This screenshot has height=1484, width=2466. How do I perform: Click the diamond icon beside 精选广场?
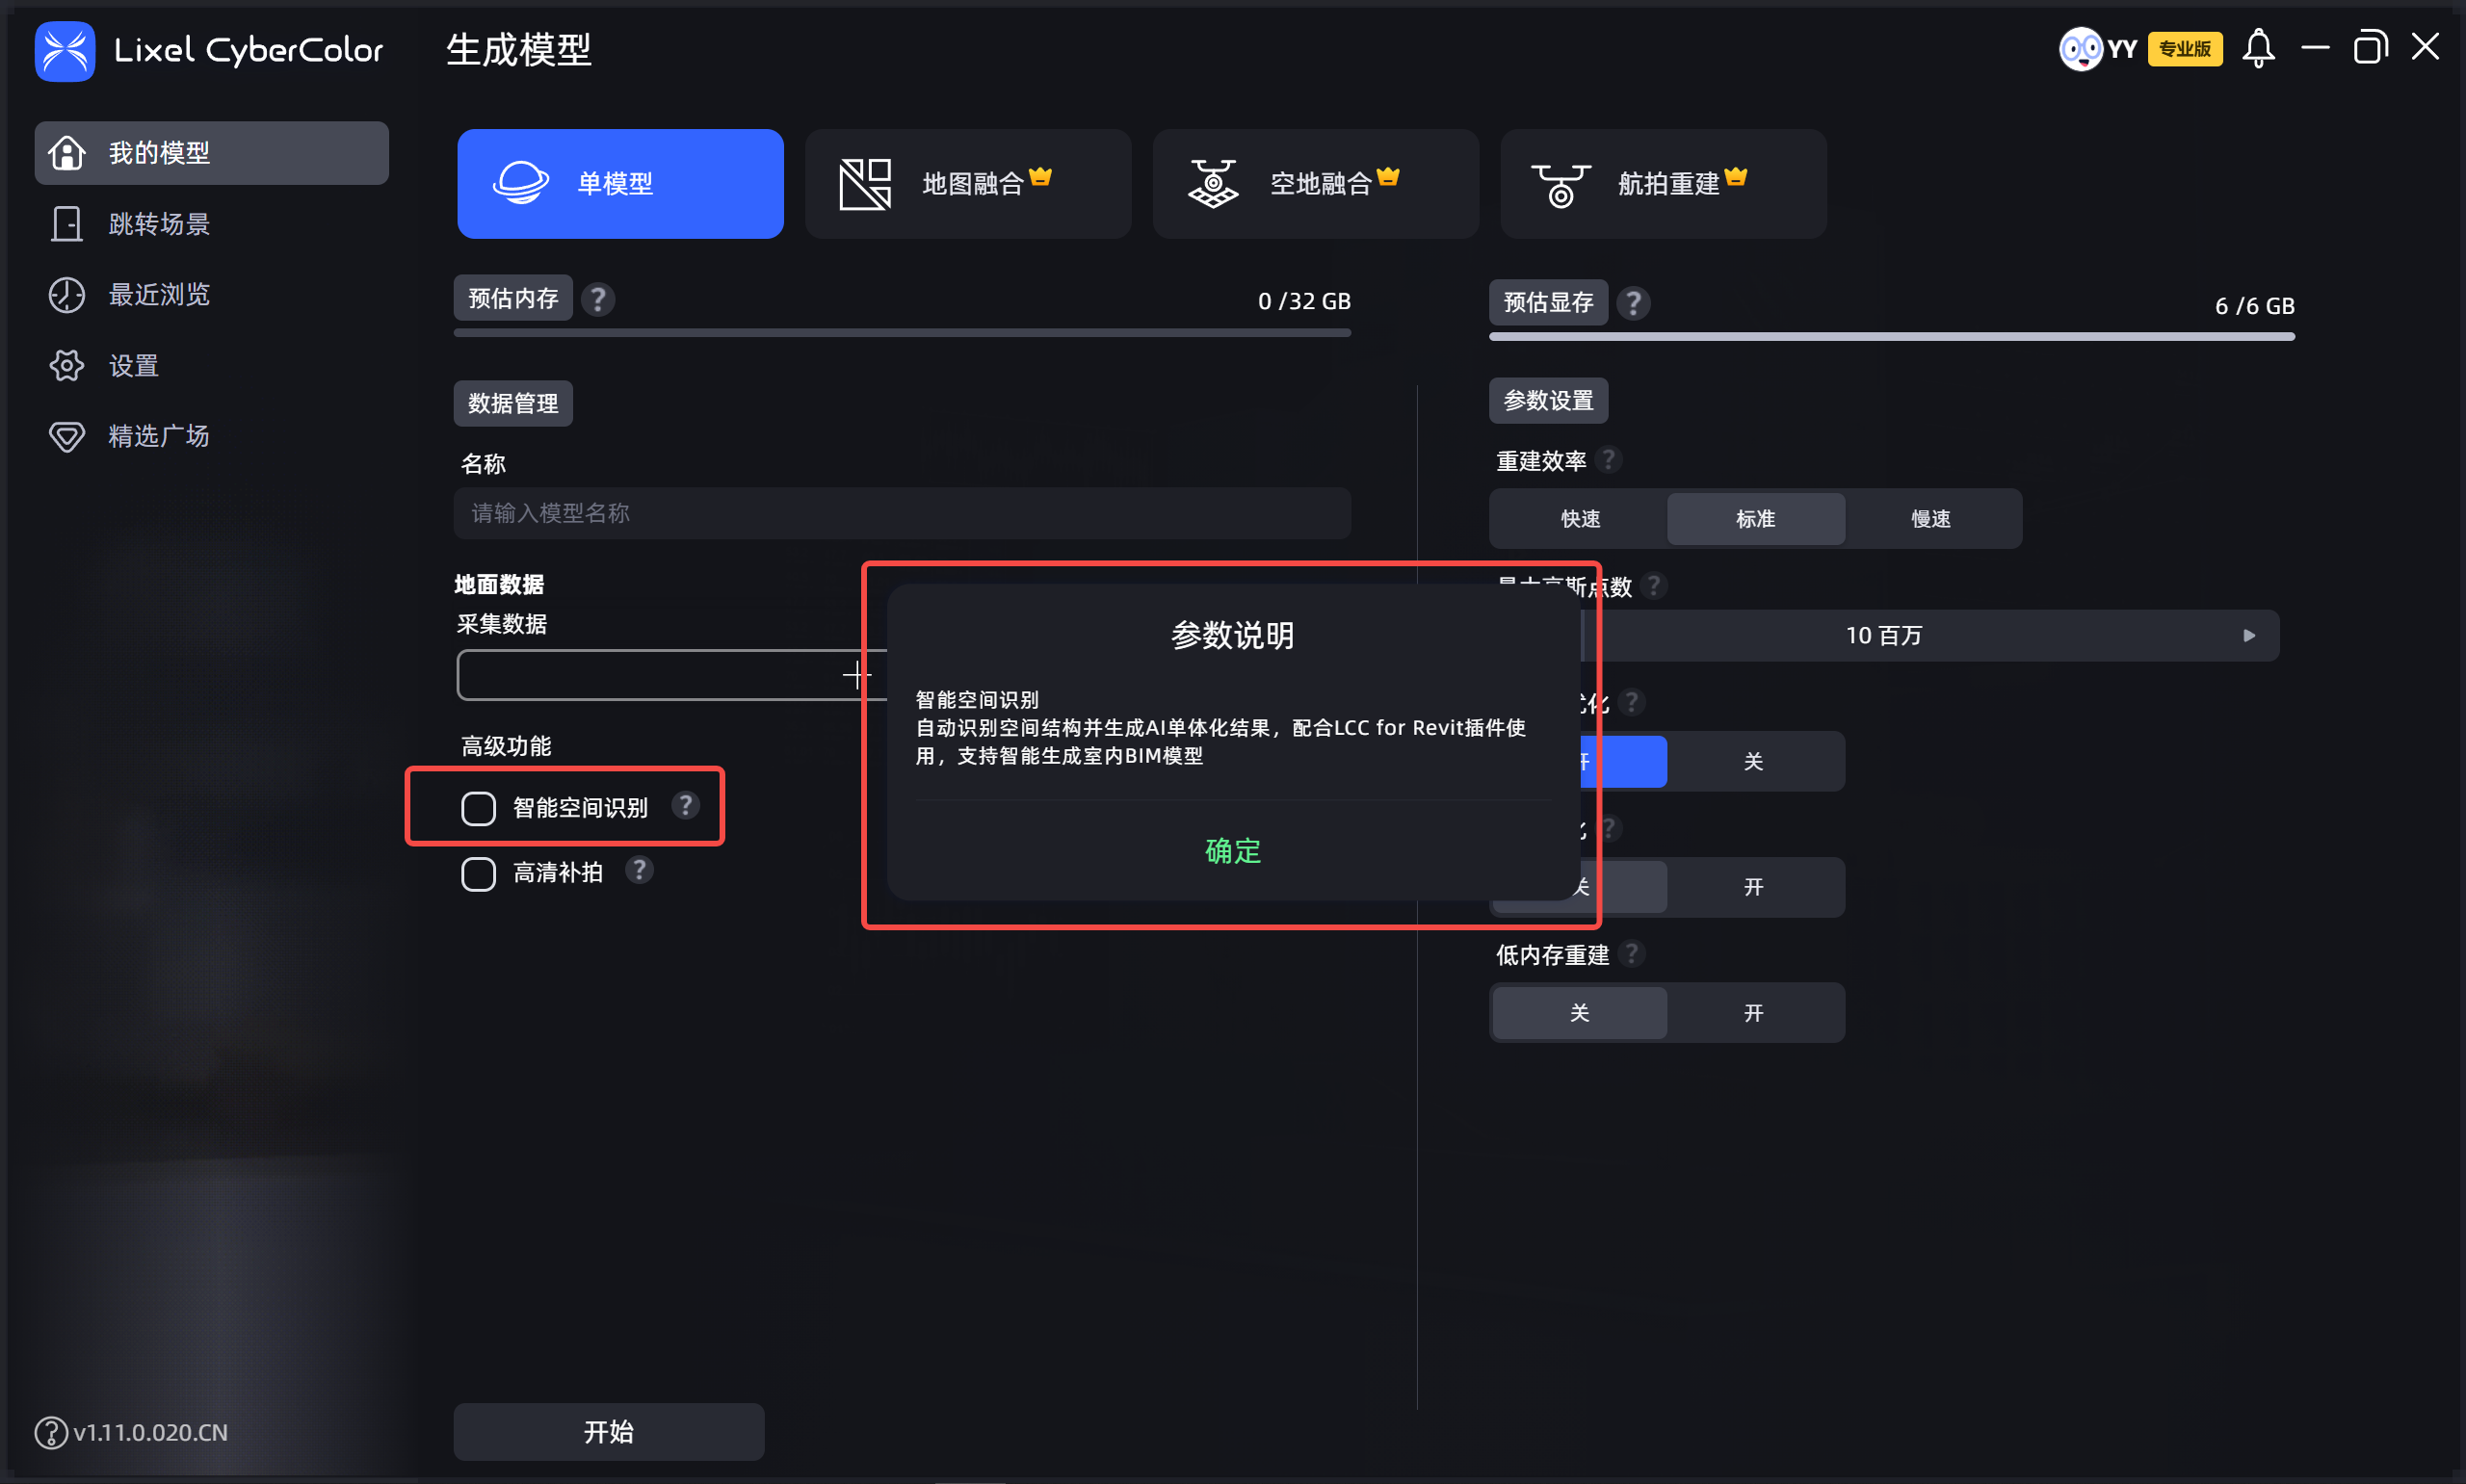(67, 437)
